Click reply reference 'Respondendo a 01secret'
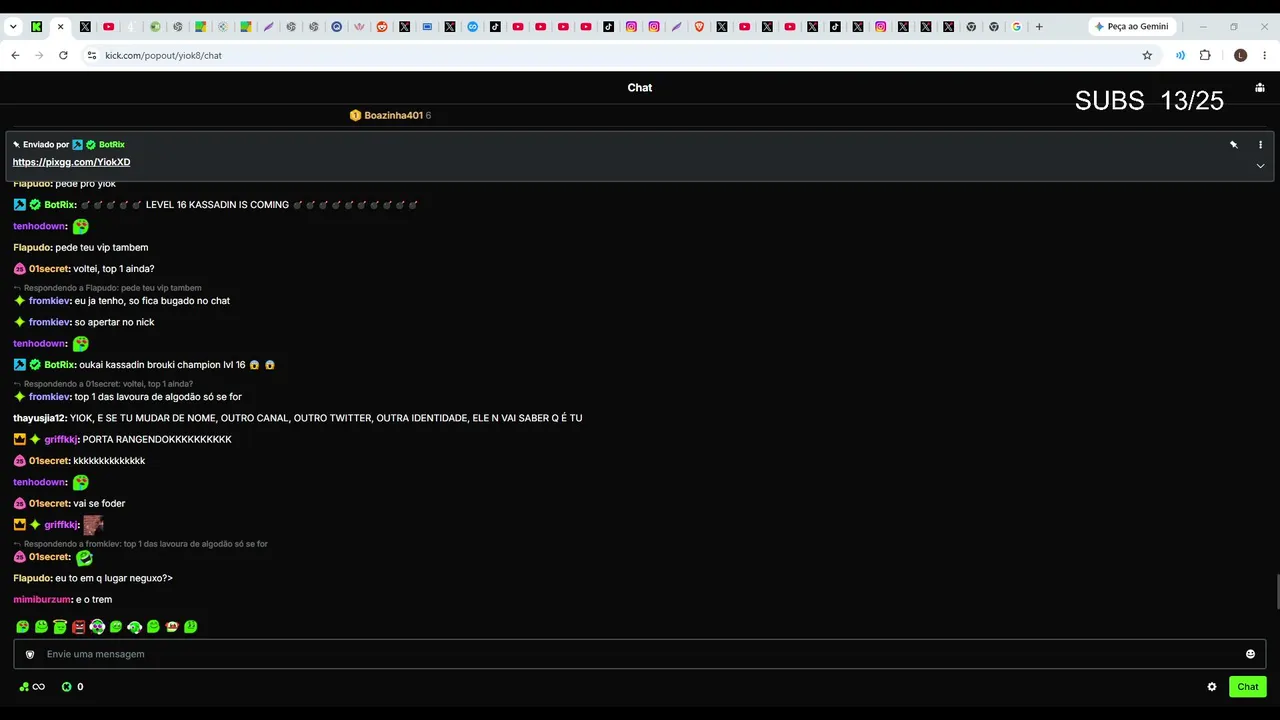The height and width of the screenshot is (720, 1280). coord(104,384)
